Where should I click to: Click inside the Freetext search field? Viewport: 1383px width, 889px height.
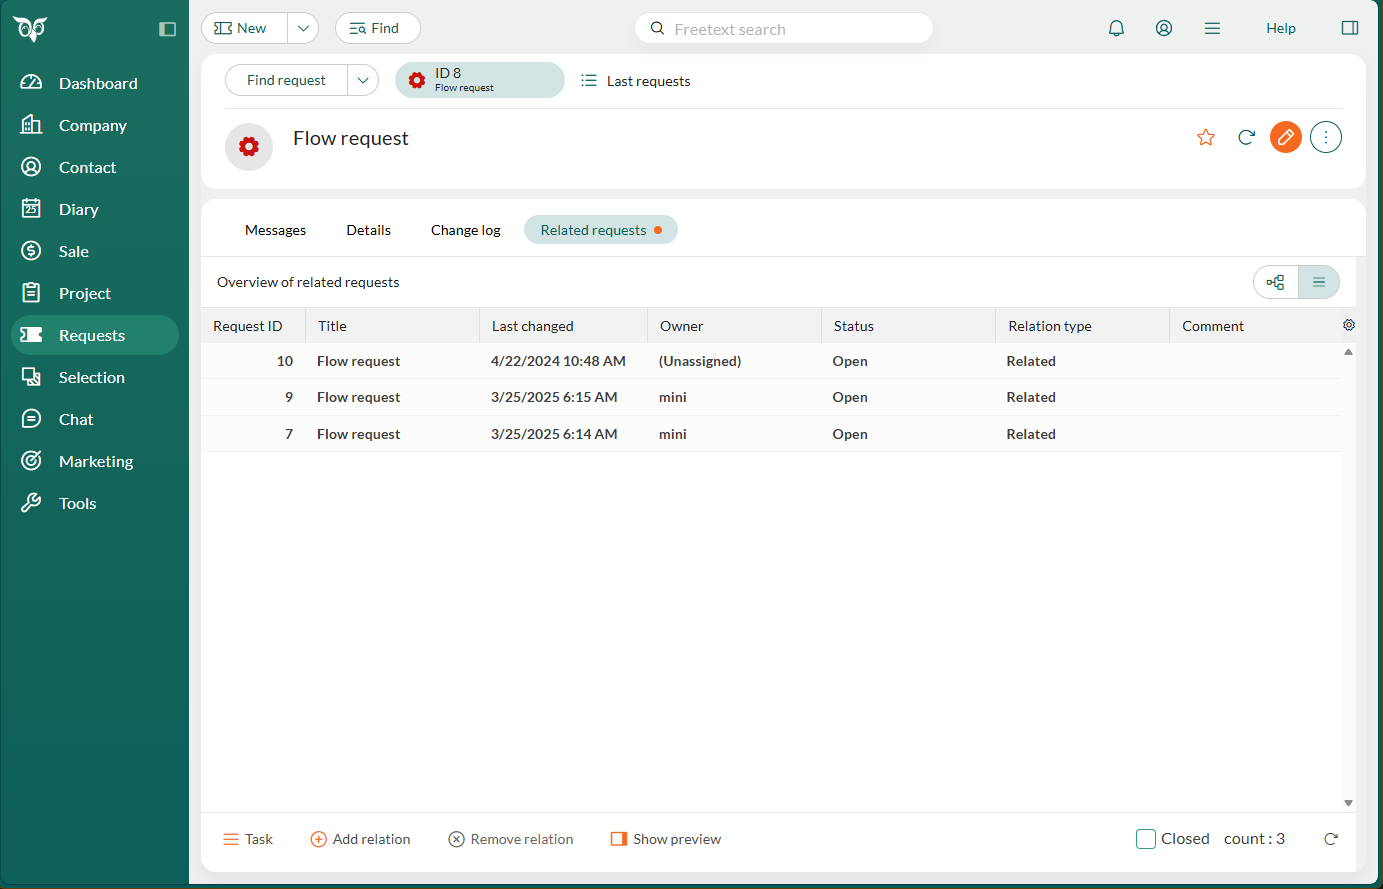point(784,28)
